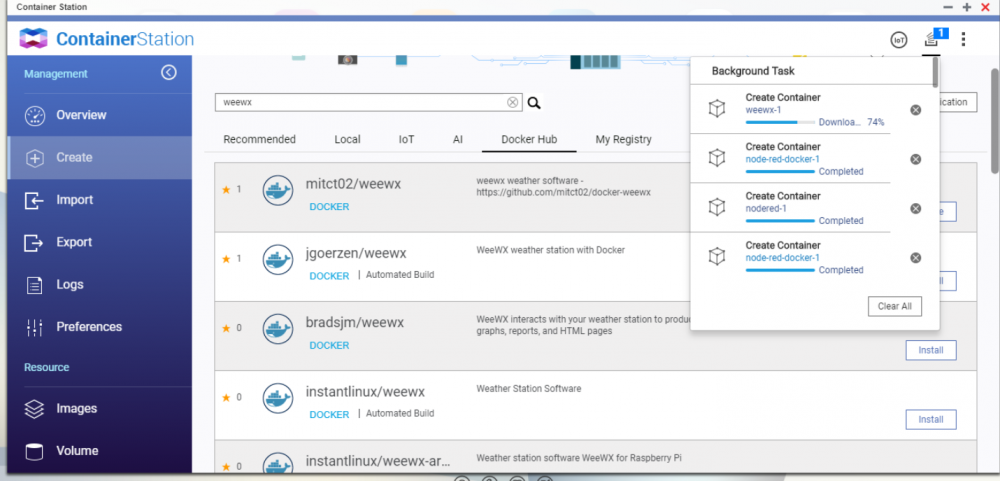This screenshot has width=1000, height=481.
Task: Click the Overview gauge icon
Action: coord(34,116)
